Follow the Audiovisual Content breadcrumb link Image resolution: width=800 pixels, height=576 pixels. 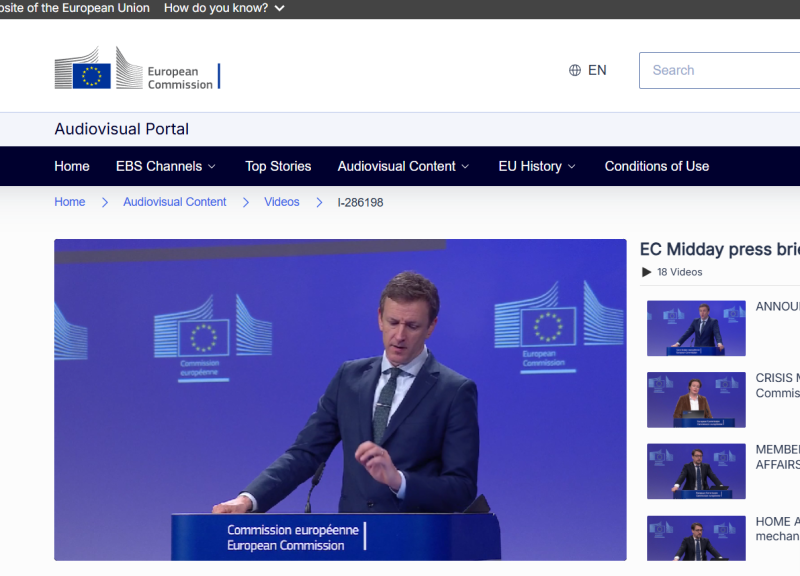[175, 202]
